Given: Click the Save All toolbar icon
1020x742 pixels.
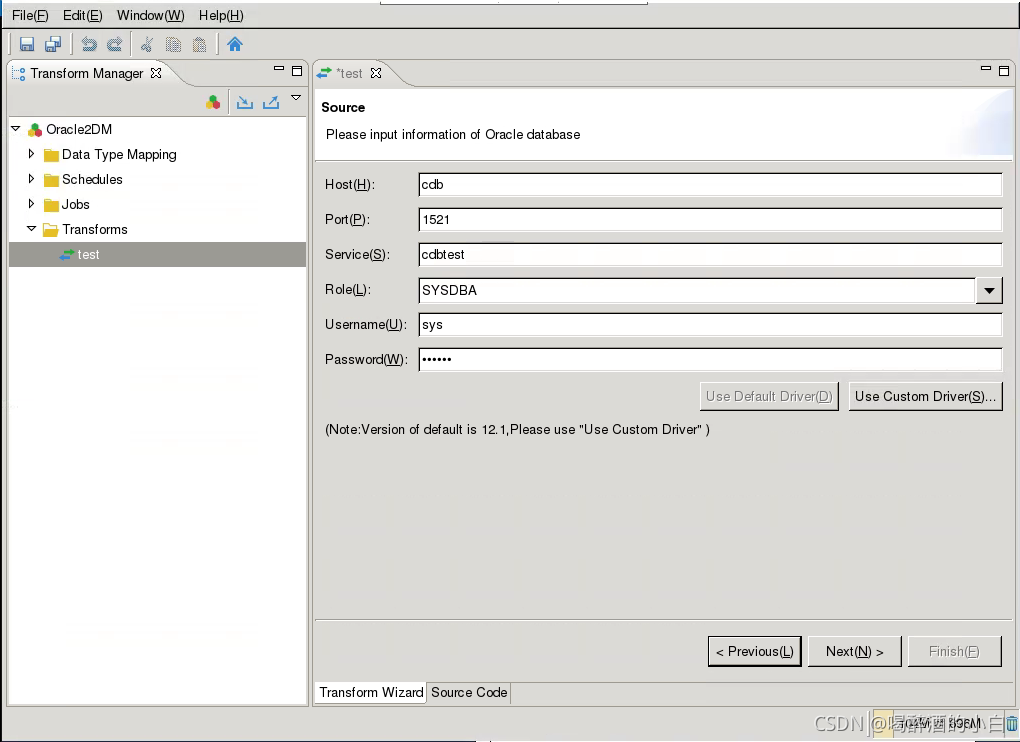Looking at the screenshot, I should point(53,44).
